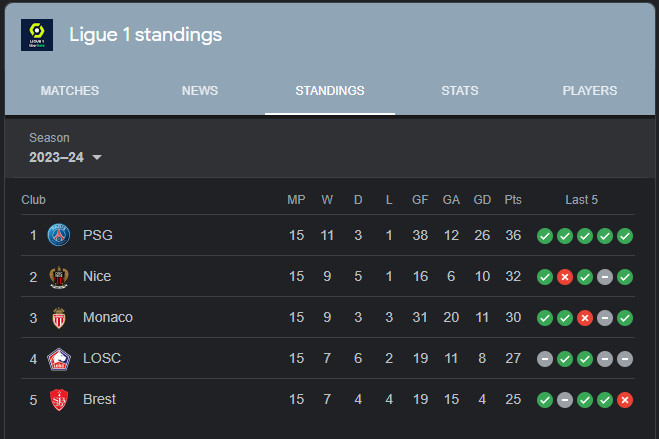This screenshot has width=659, height=439.
Task: Switch to the MATCHES tab
Action: pyautogui.click(x=70, y=91)
